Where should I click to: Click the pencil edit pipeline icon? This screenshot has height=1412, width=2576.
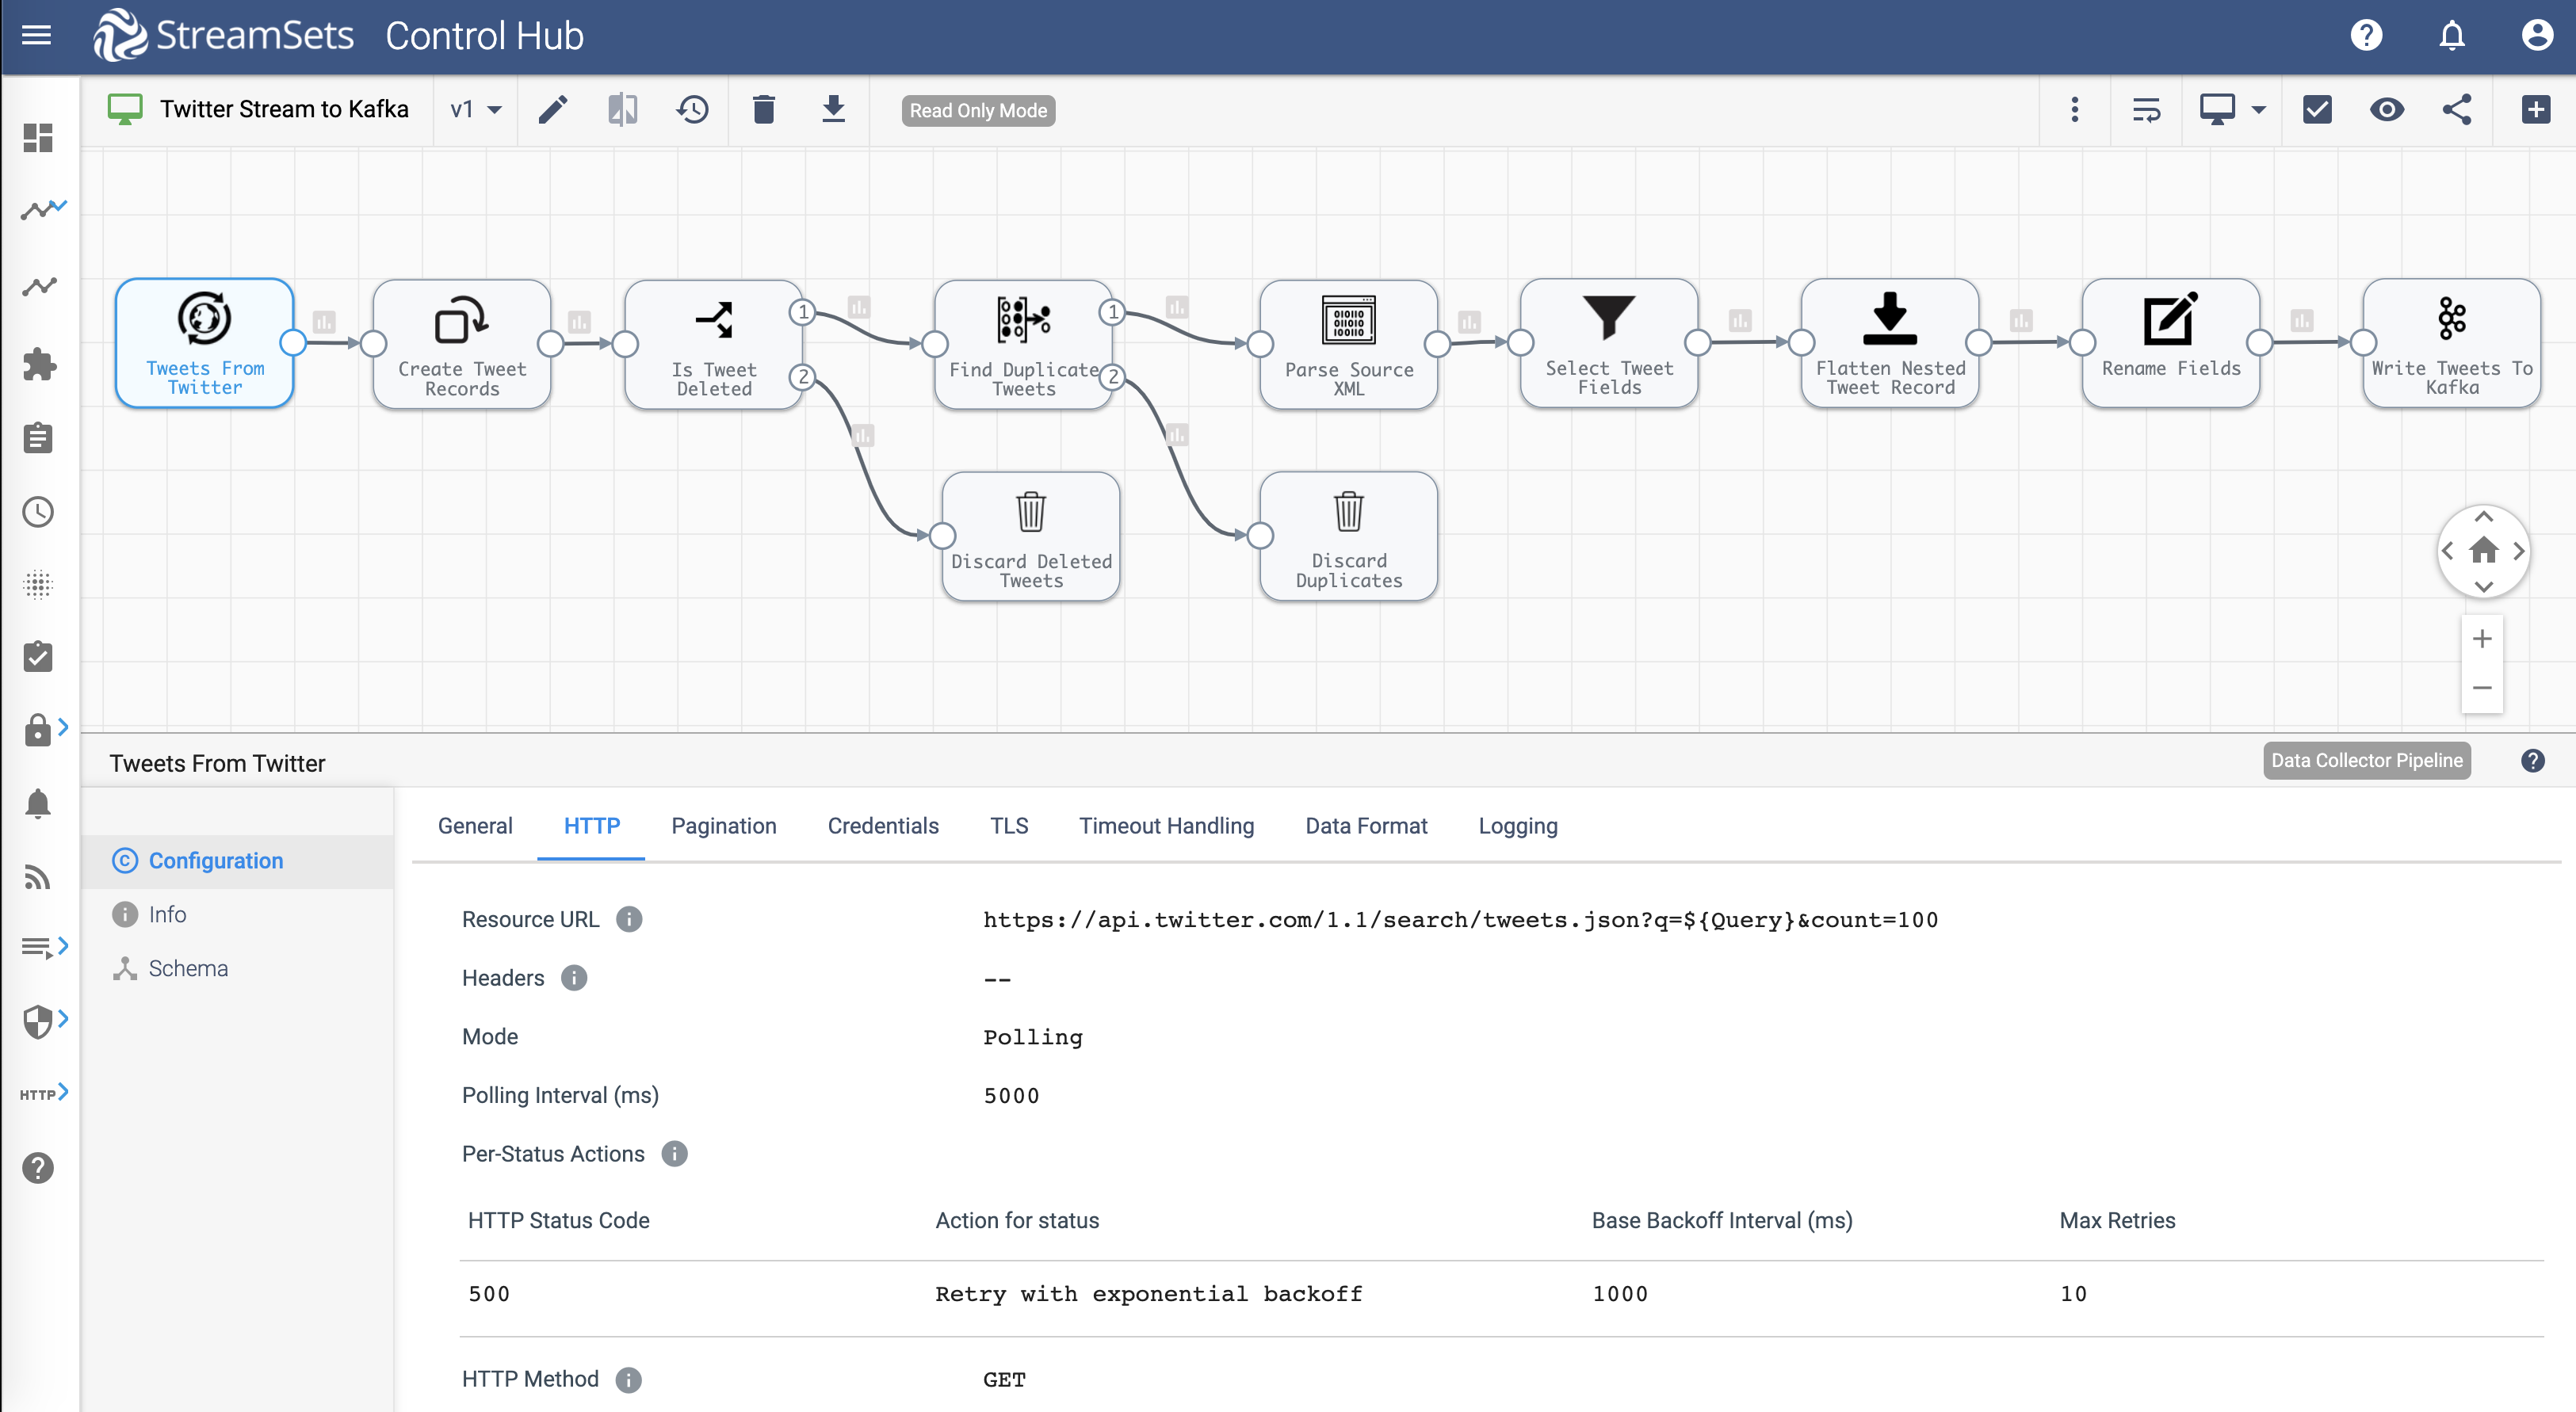click(553, 110)
